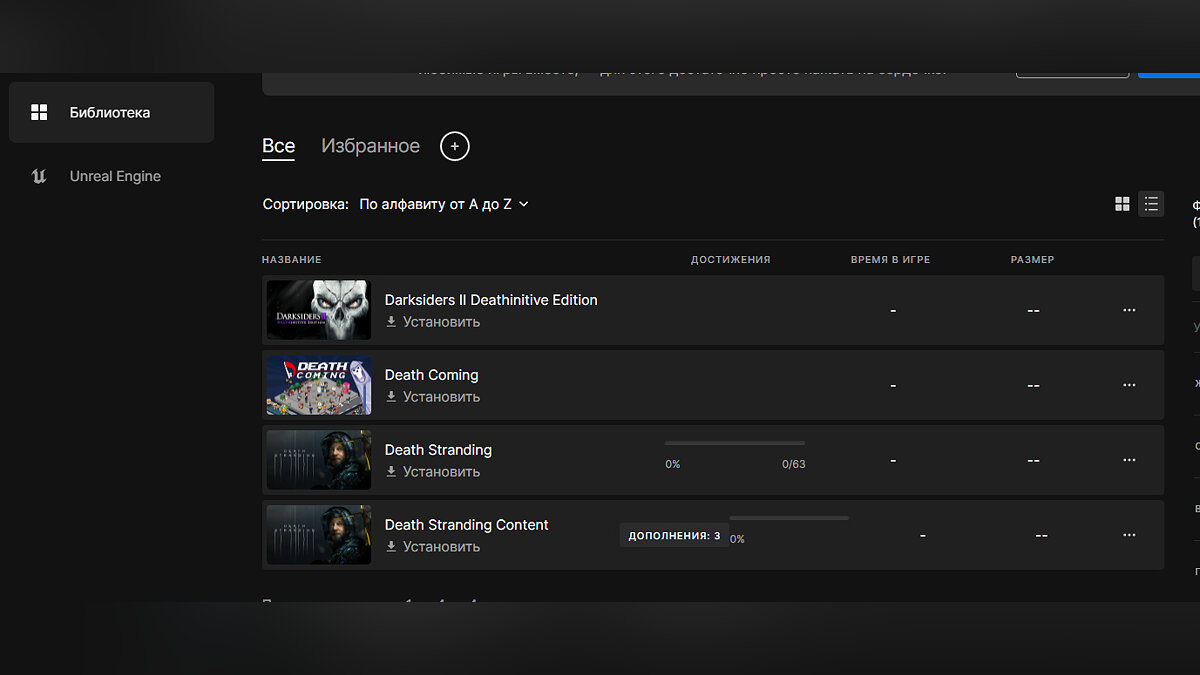This screenshot has height=675, width=1200.
Task: Click 'Установить' under Death Coming
Action: (x=433, y=397)
